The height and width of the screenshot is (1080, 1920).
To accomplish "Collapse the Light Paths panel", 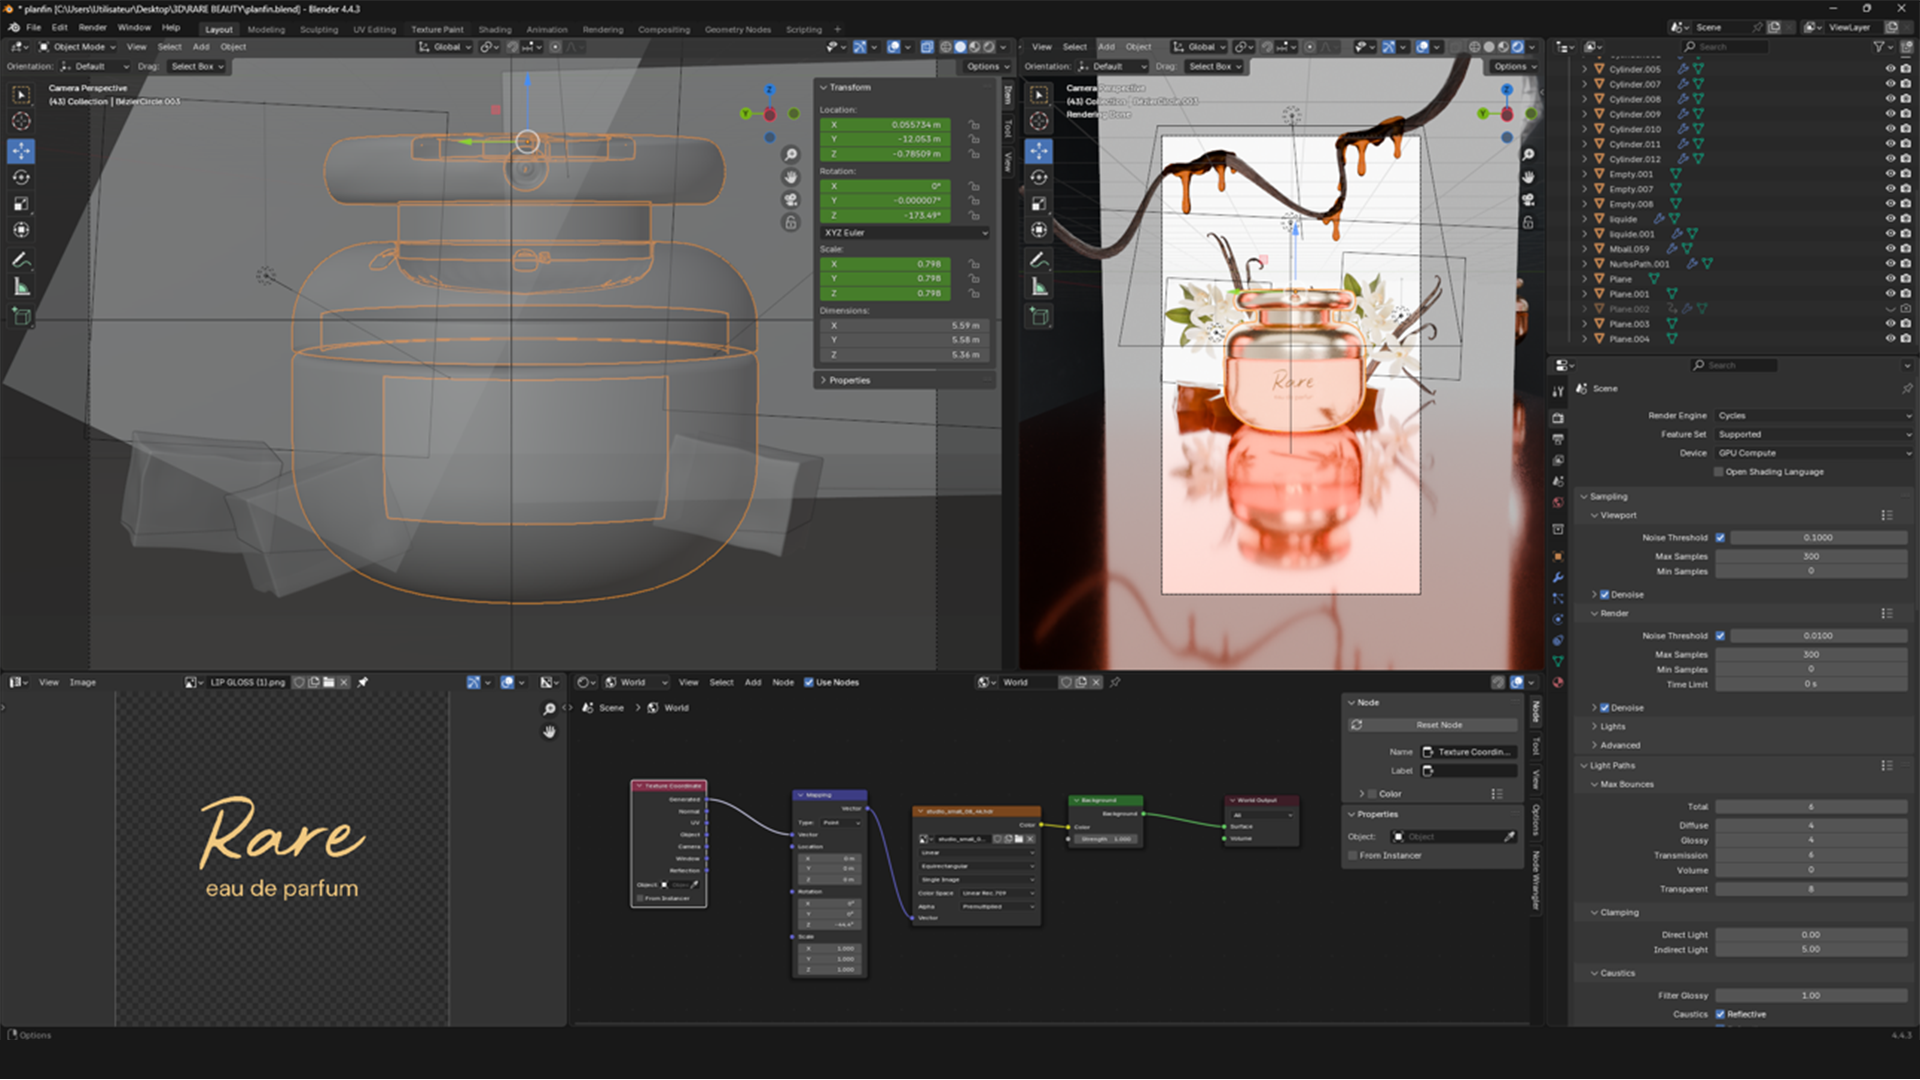I will click(x=1611, y=765).
